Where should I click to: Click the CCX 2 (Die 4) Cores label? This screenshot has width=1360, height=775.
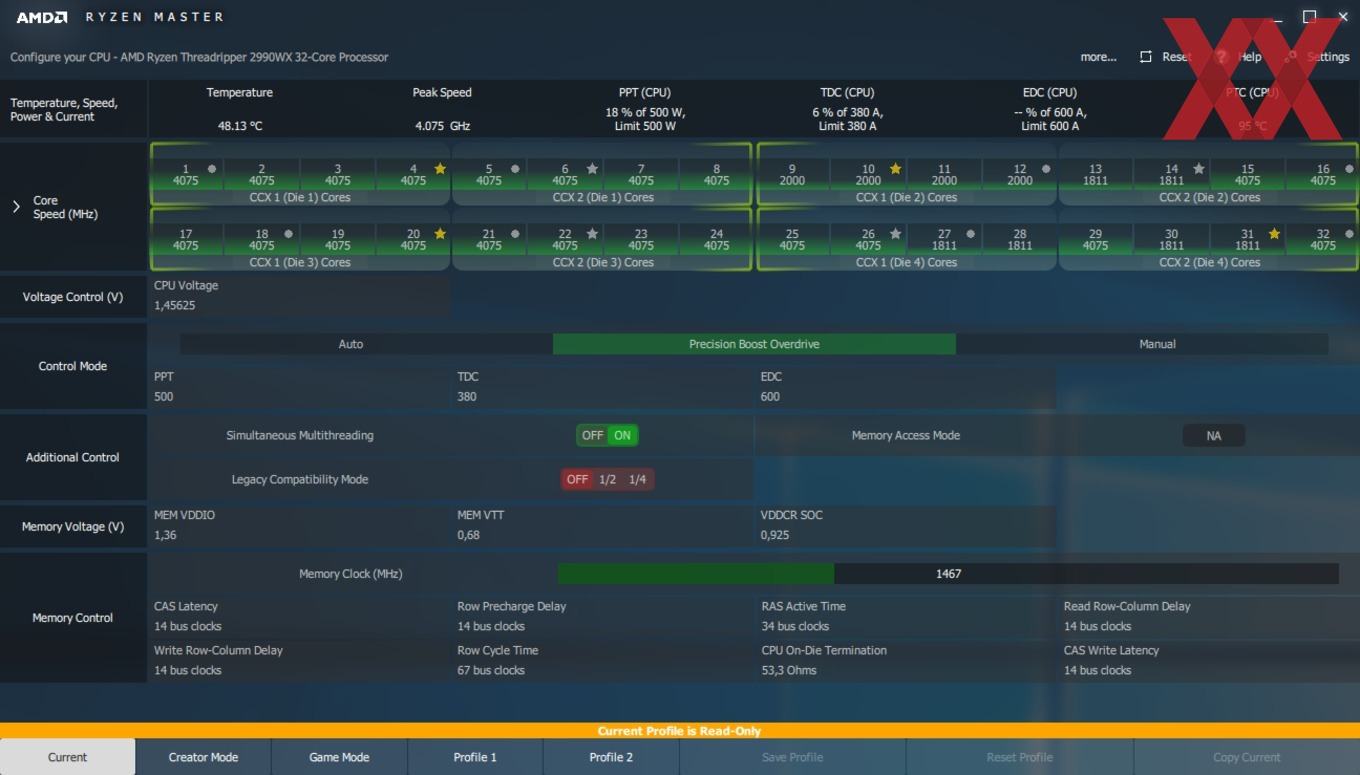click(1209, 262)
